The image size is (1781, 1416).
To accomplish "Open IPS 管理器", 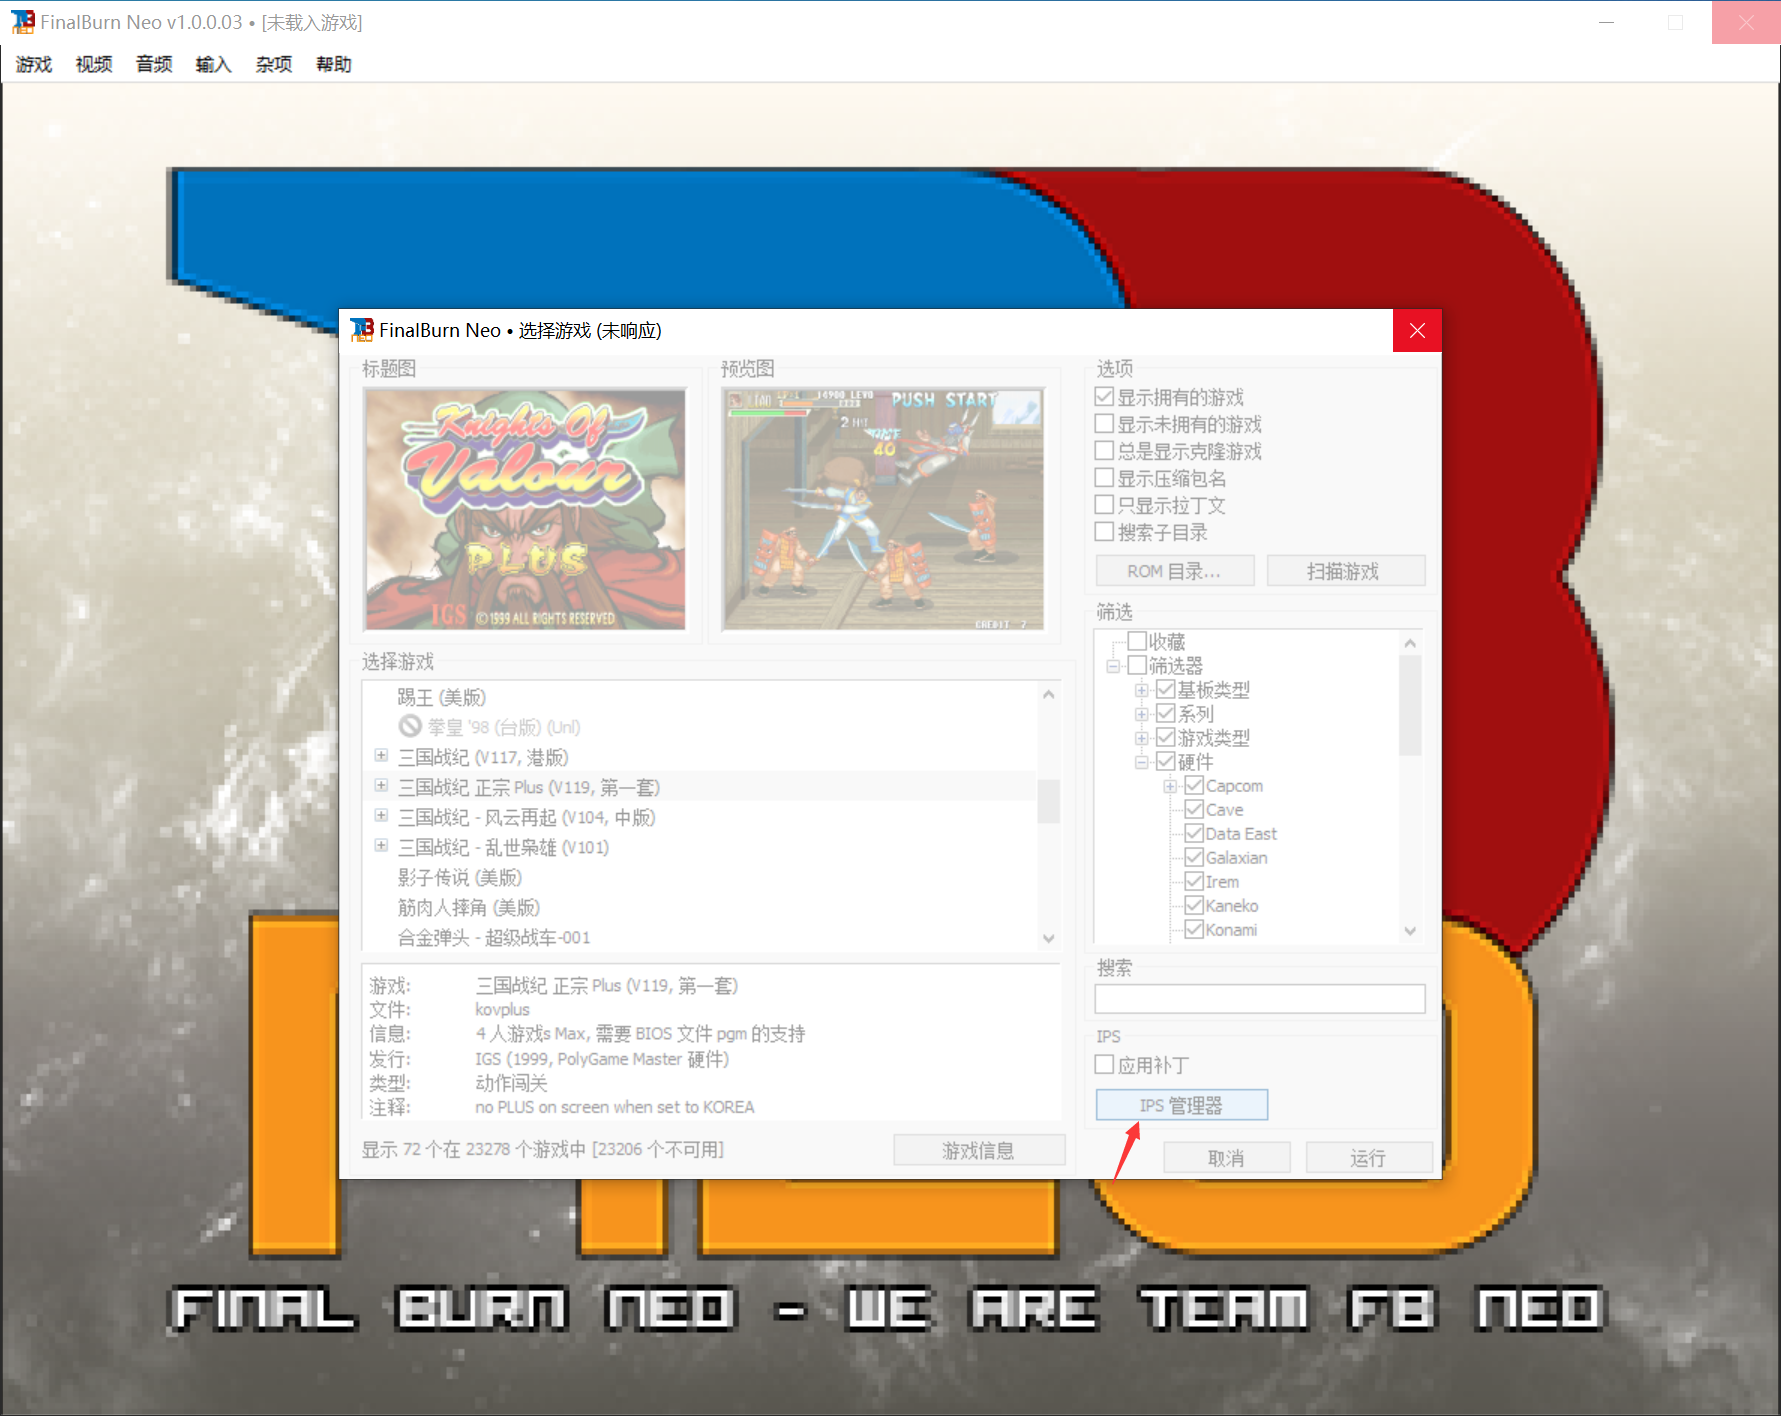I will pos(1182,1105).
